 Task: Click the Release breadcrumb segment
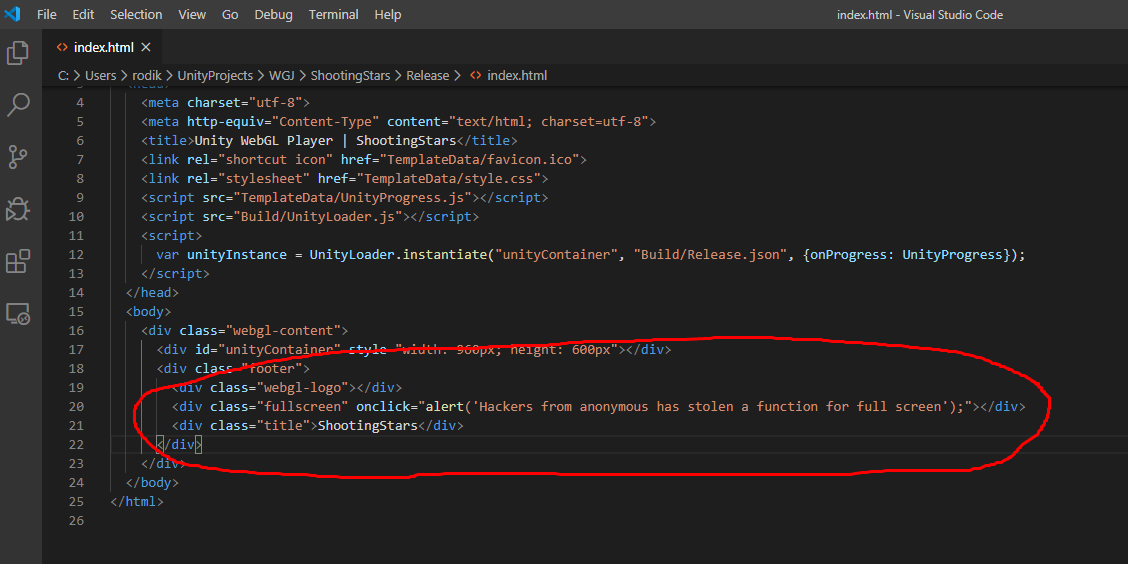point(427,76)
